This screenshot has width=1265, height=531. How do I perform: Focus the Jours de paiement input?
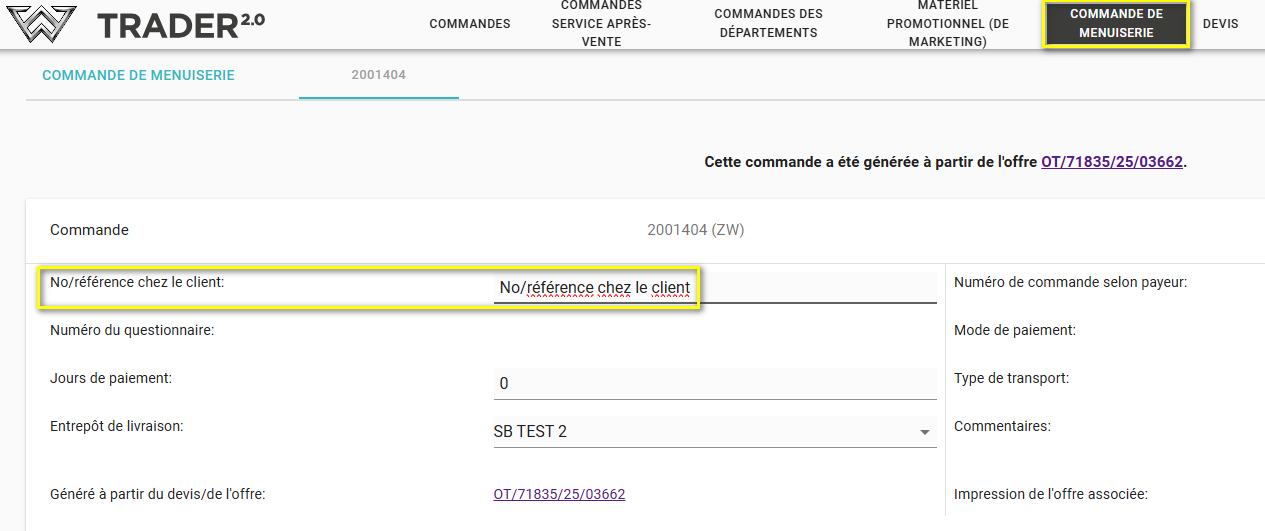pyautogui.click(x=714, y=384)
